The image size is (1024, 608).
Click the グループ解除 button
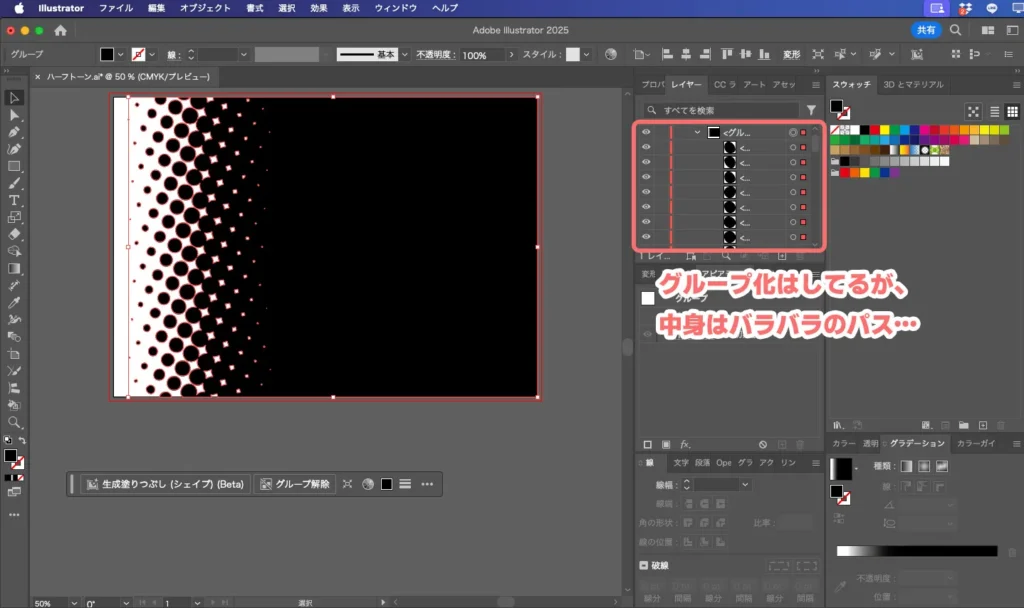click(295, 484)
